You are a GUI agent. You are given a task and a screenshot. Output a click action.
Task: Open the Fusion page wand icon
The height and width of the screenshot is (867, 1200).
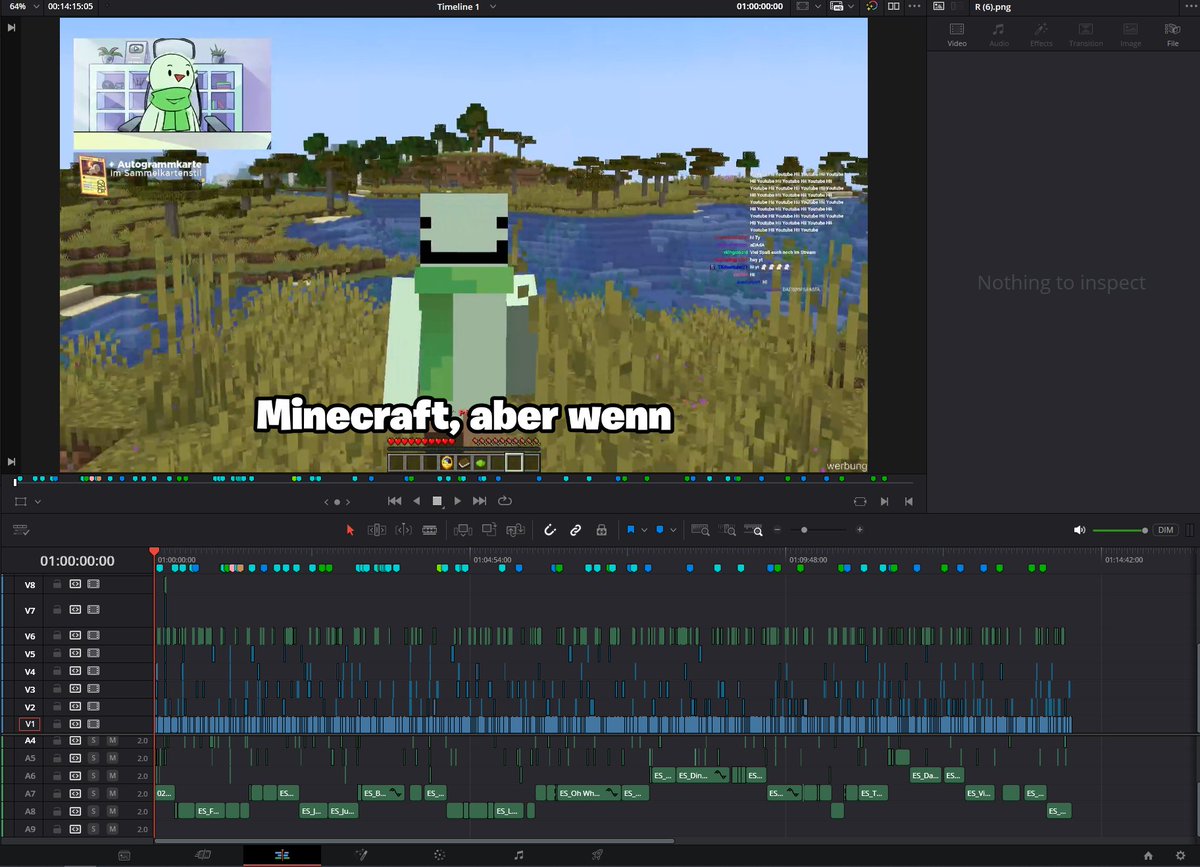pos(361,855)
